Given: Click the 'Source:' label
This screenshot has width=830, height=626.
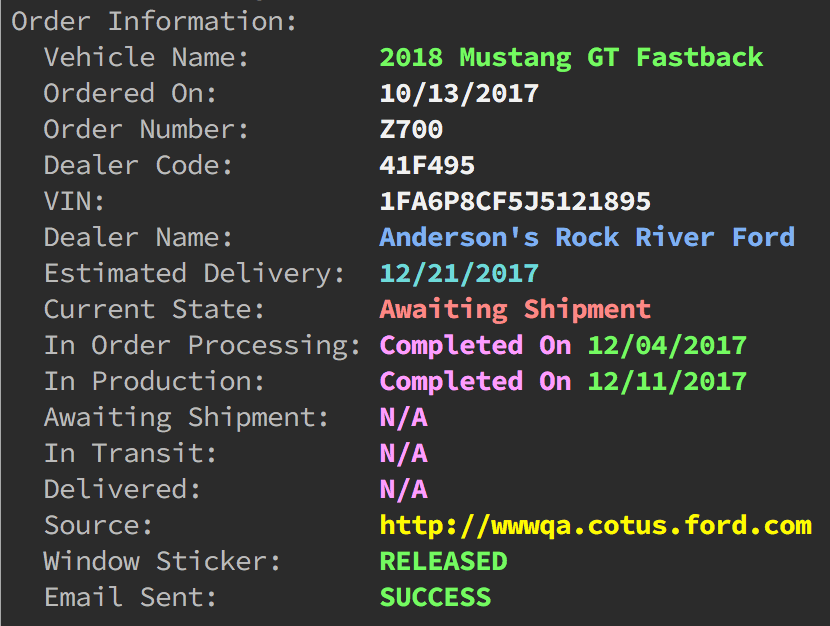Looking at the screenshot, I should pyautogui.click(x=98, y=525).
